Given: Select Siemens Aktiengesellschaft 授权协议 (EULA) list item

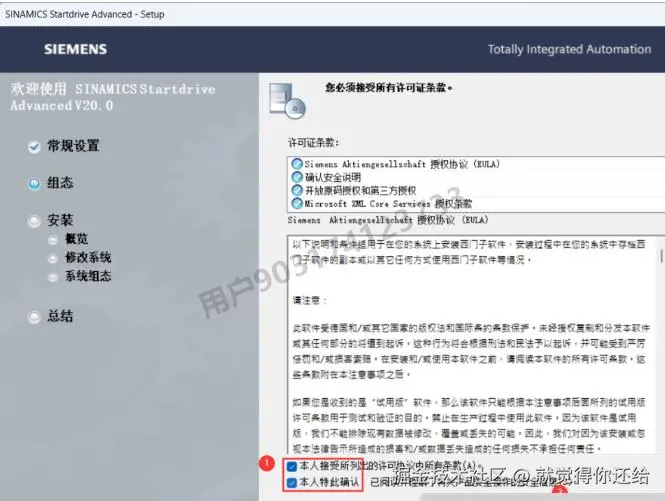Looking at the screenshot, I should coord(402,164).
